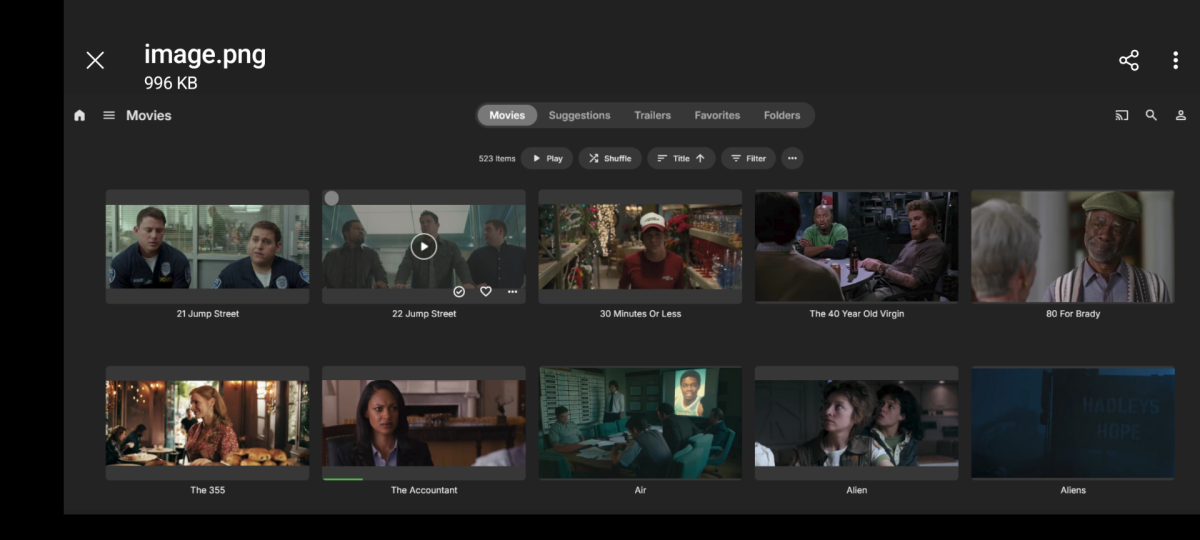
Task: Open the Favorites tab
Action: point(717,115)
